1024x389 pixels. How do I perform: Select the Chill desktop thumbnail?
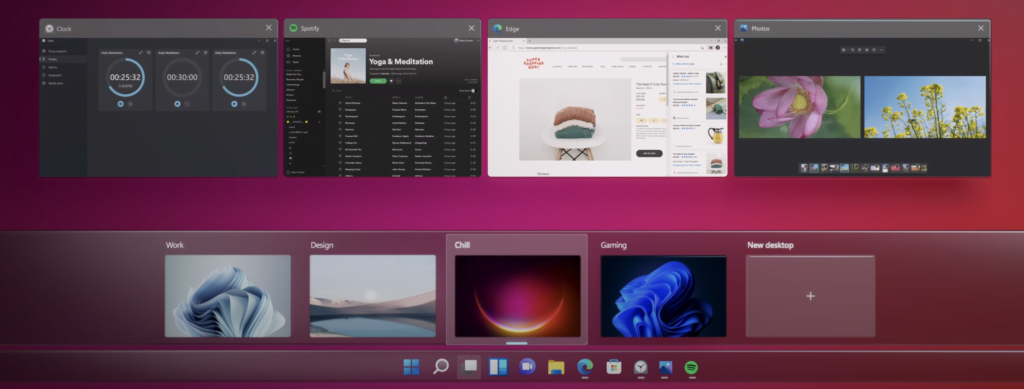(x=518, y=296)
